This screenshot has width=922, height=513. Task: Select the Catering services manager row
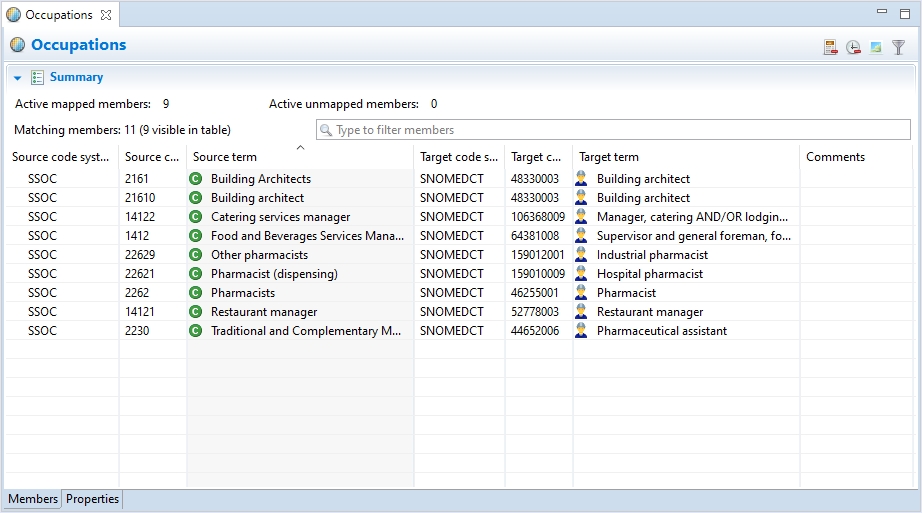[280, 217]
